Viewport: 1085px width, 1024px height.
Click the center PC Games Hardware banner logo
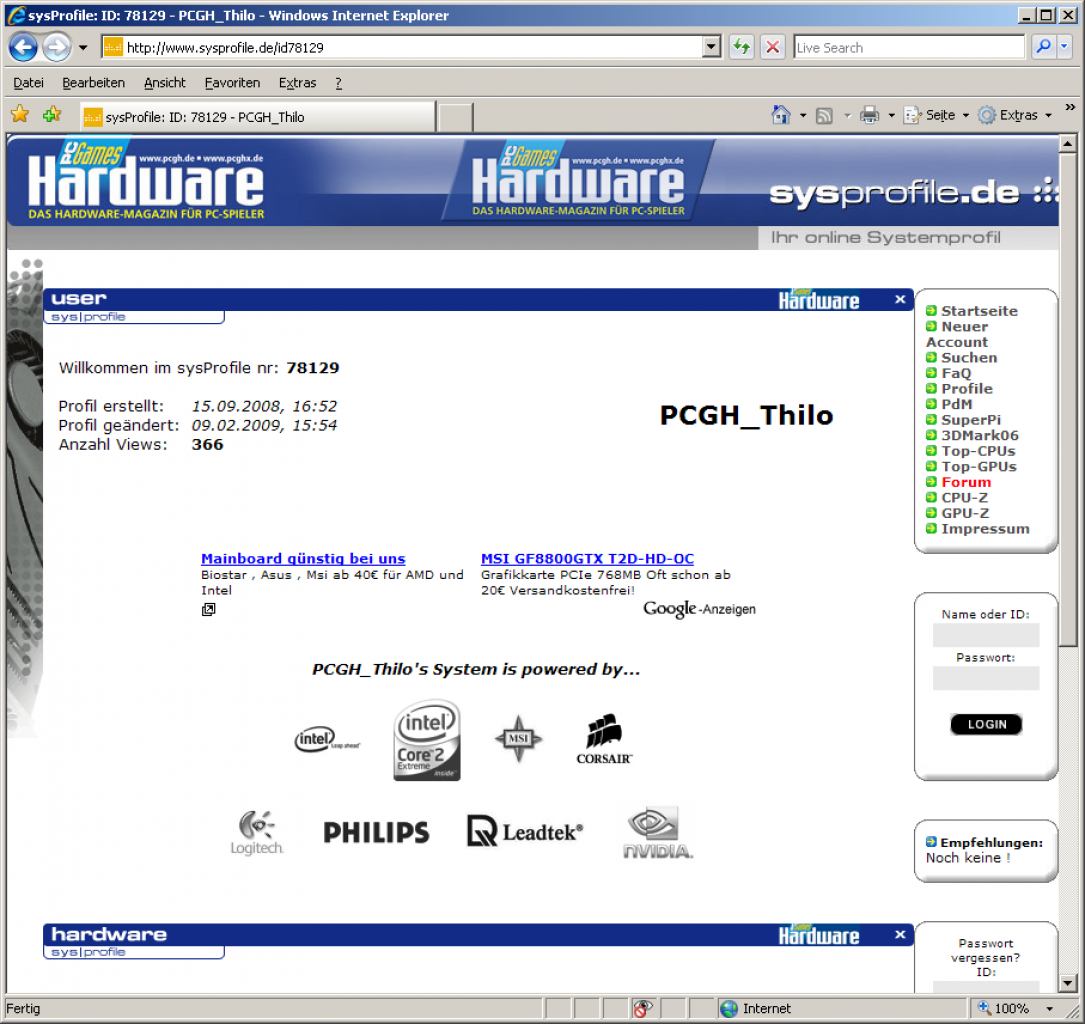pos(578,180)
